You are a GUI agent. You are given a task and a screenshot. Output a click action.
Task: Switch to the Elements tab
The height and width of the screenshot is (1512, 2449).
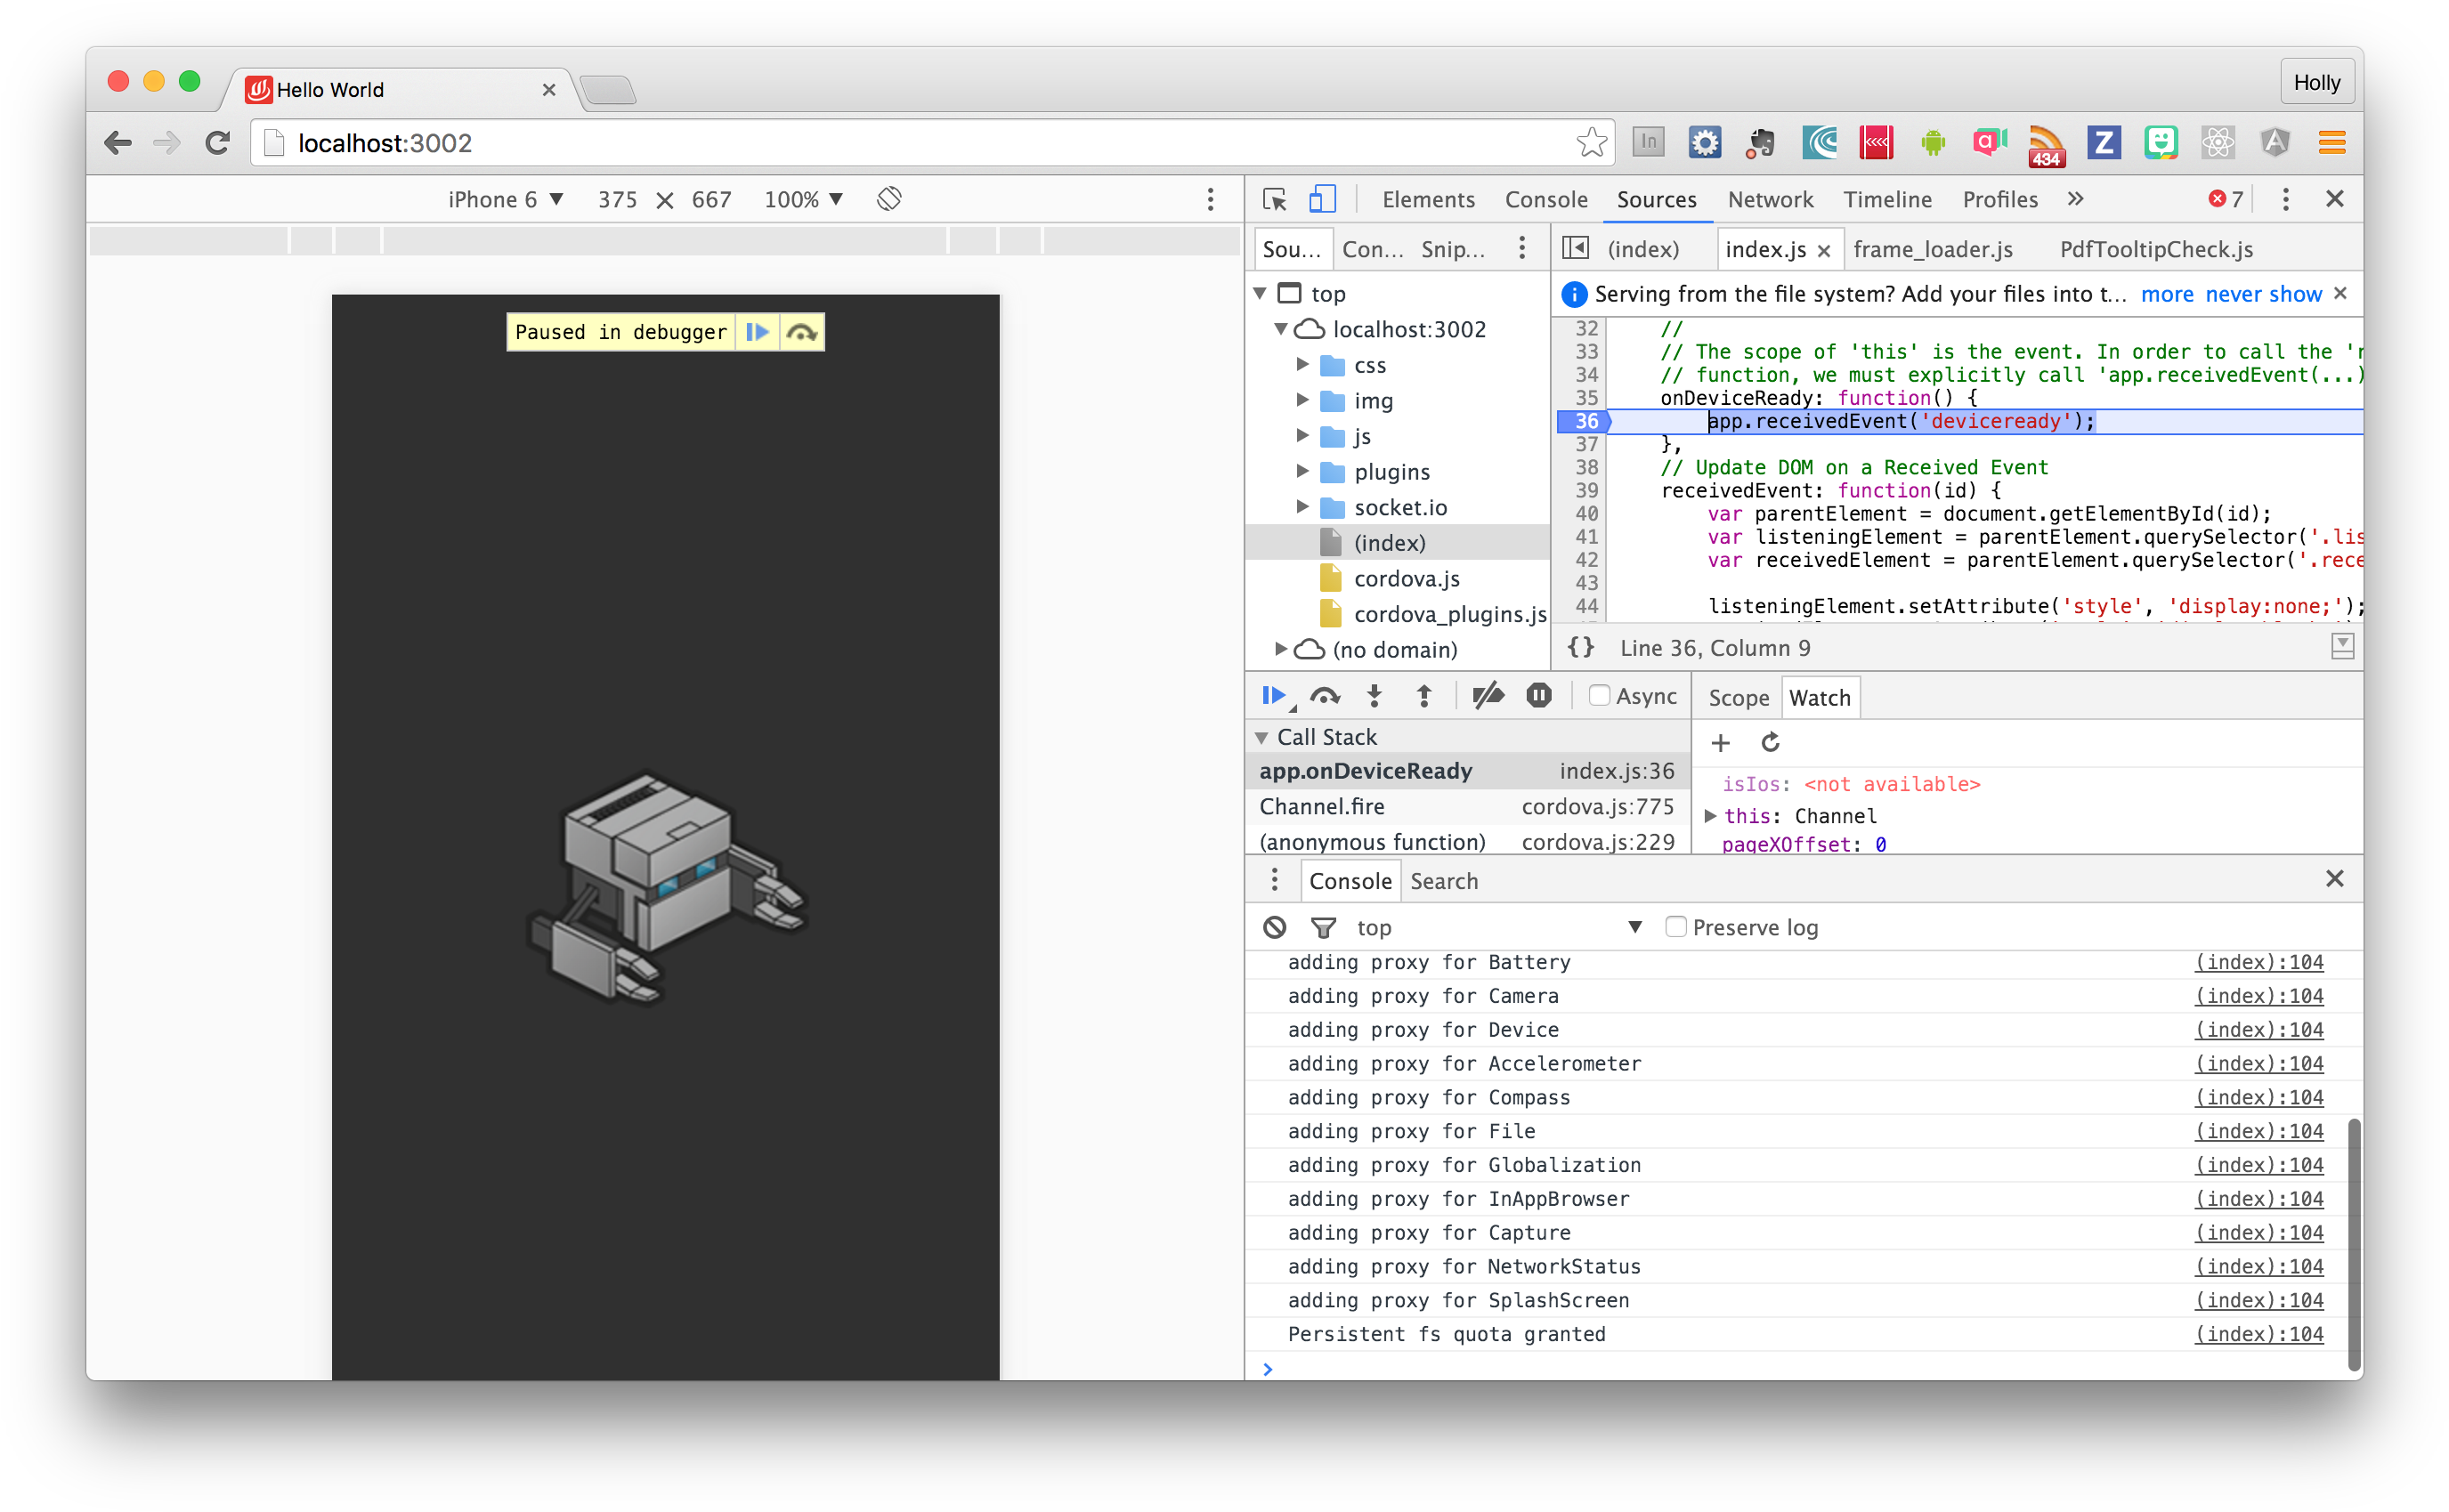[x=1427, y=199]
